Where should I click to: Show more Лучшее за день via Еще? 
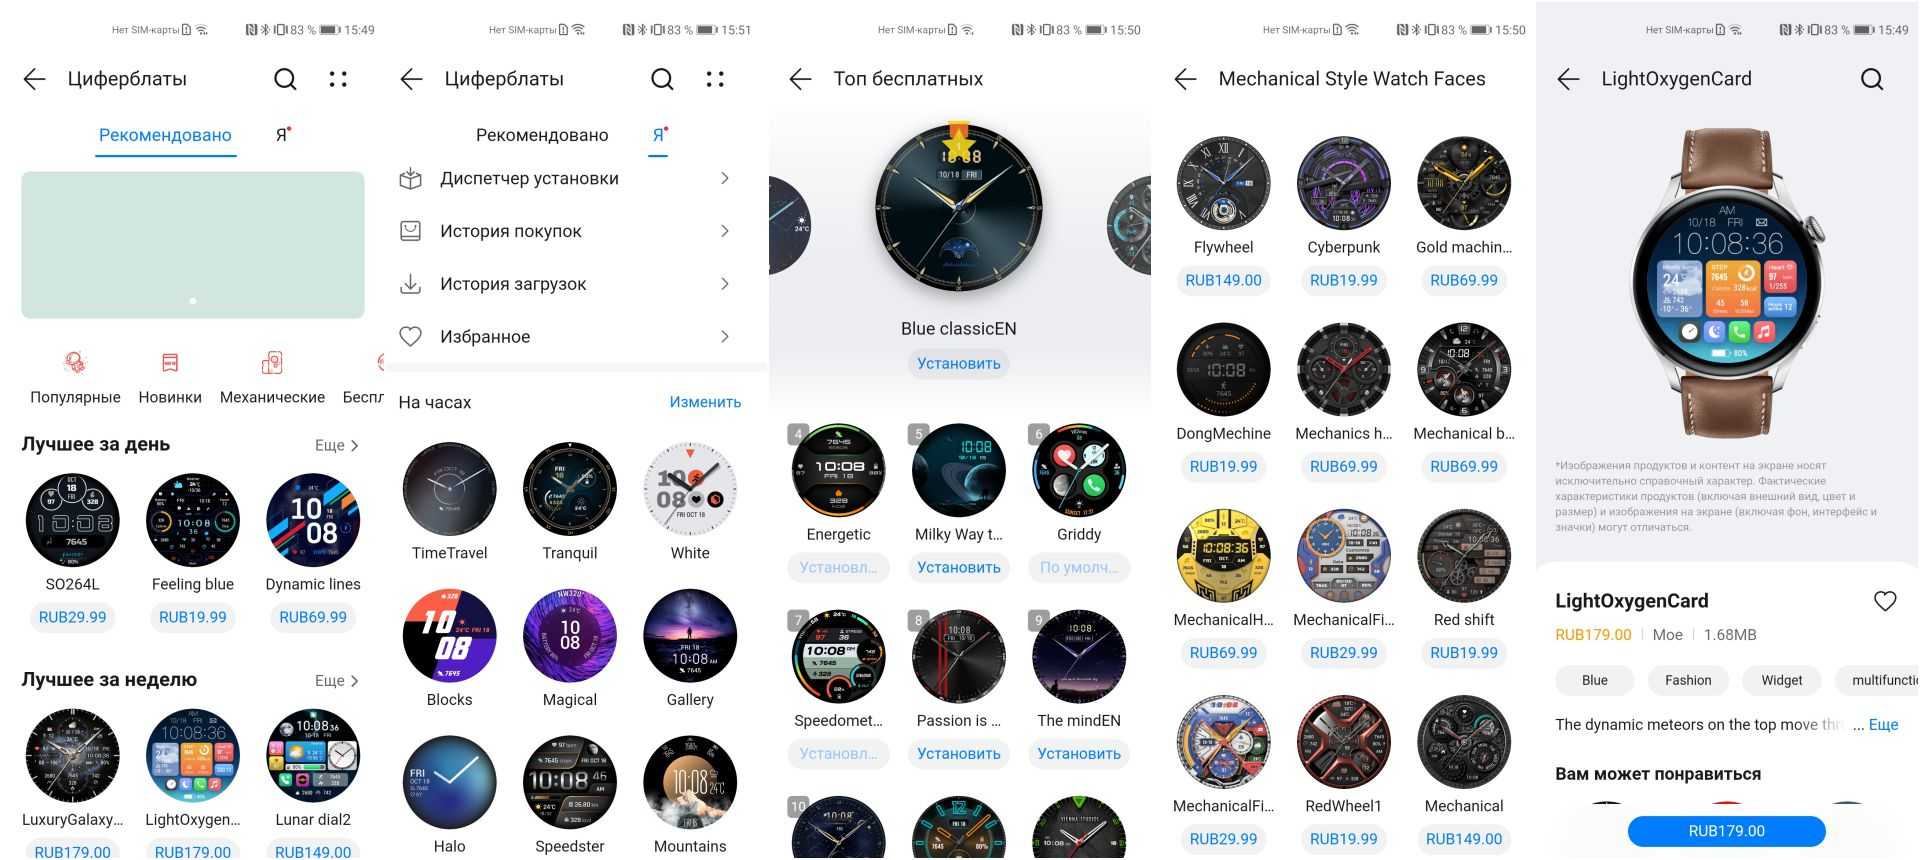[337, 445]
